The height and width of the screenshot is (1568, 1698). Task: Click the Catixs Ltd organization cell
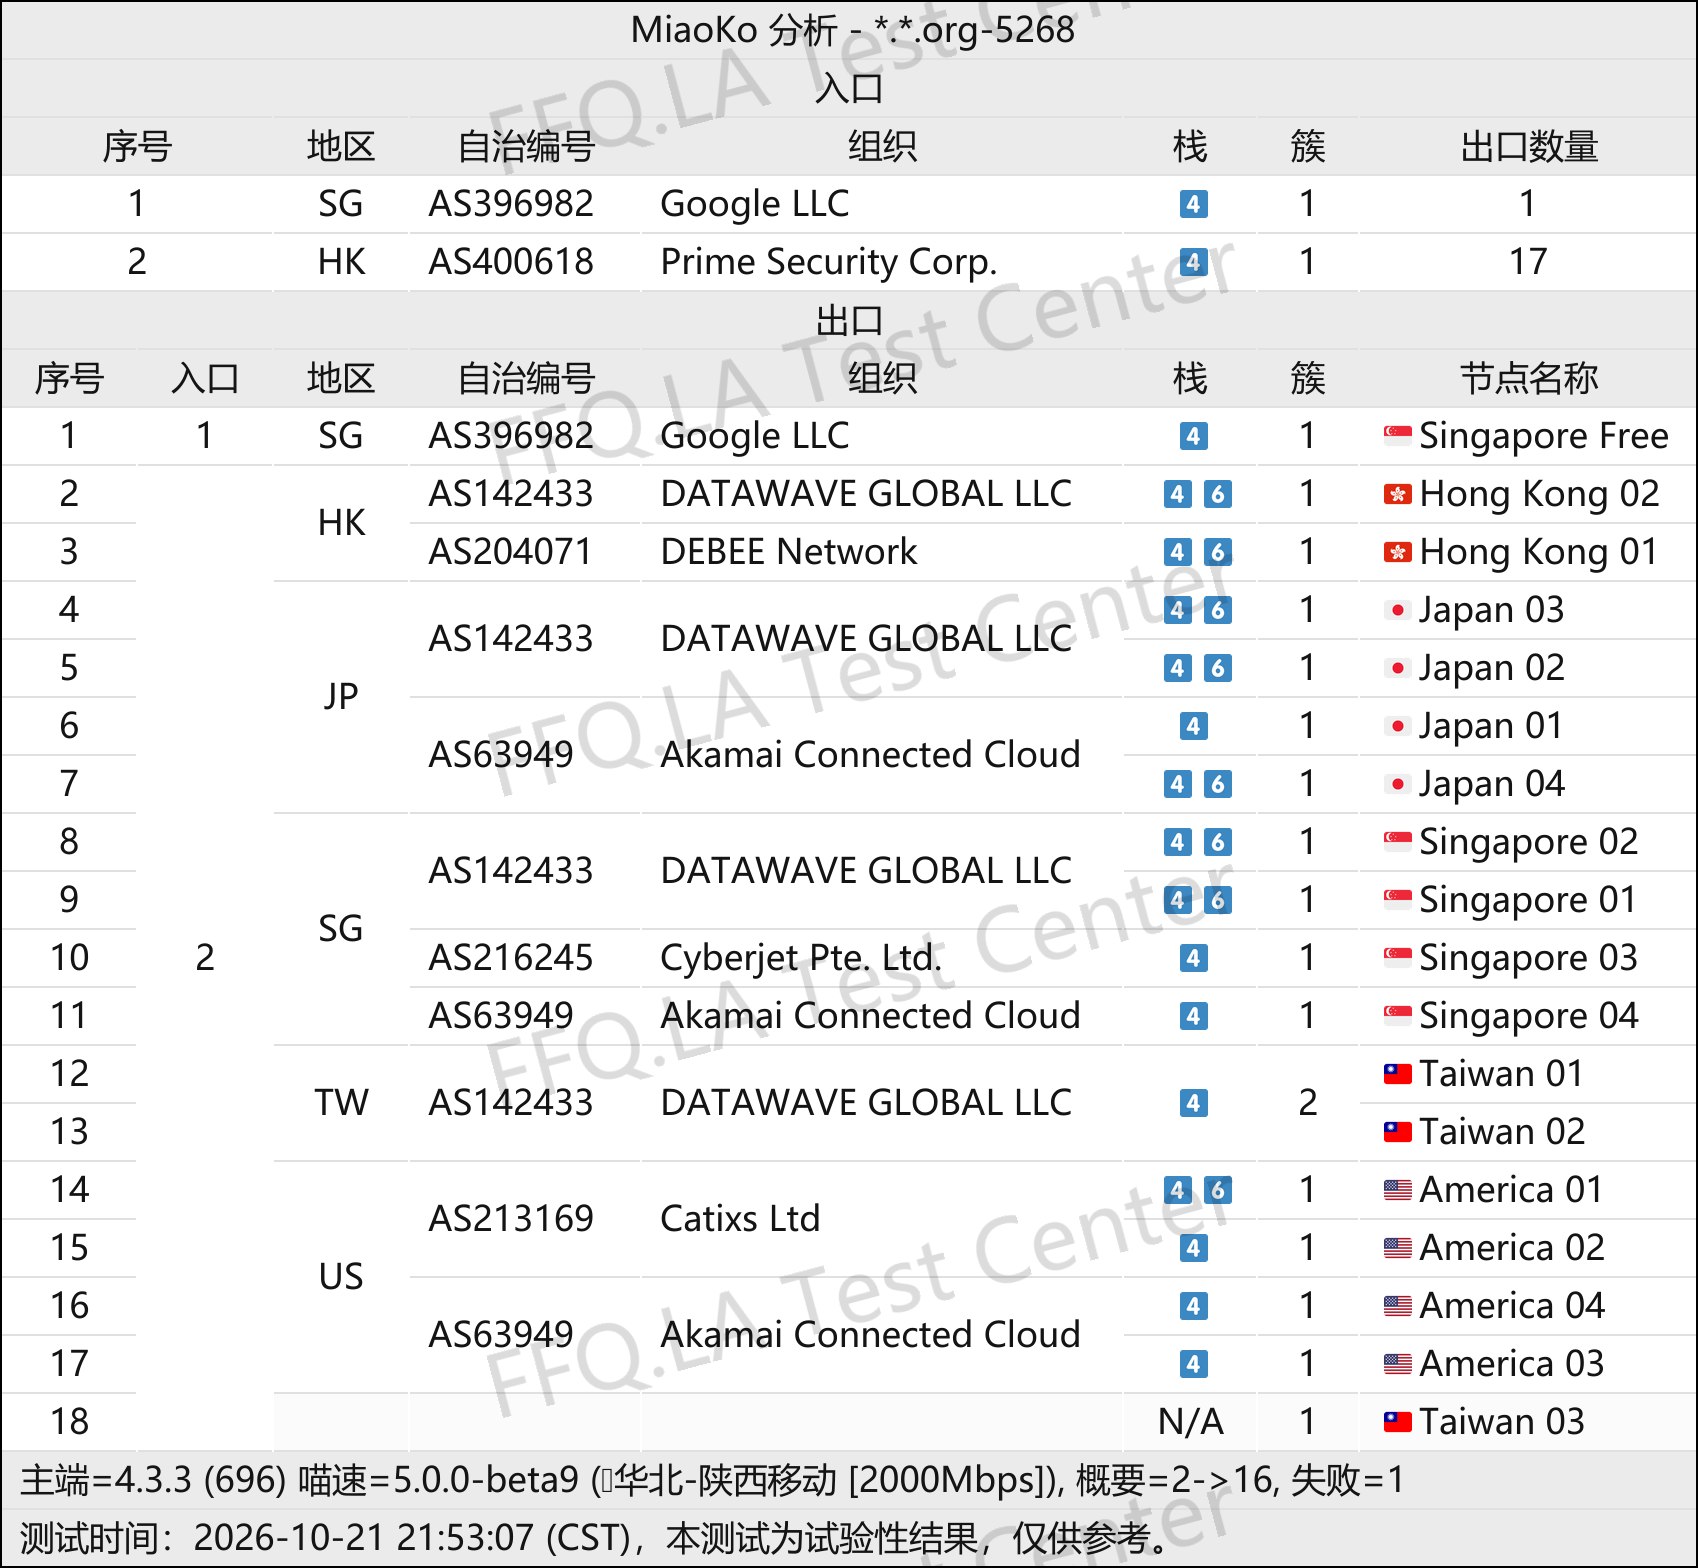(740, 1219)
